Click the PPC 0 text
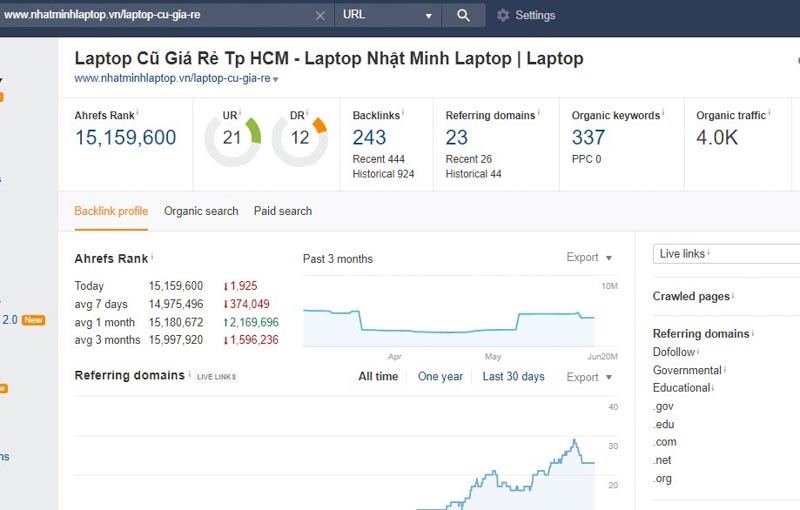Viewport: 800px width, 510px height. click(586, 159)
